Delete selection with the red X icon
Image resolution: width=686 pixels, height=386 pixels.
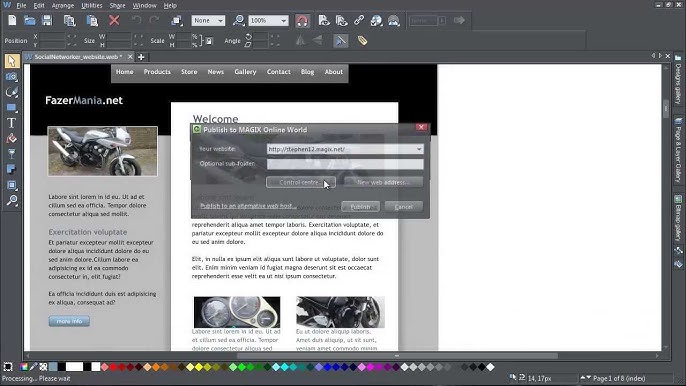(x=114, y=20)
